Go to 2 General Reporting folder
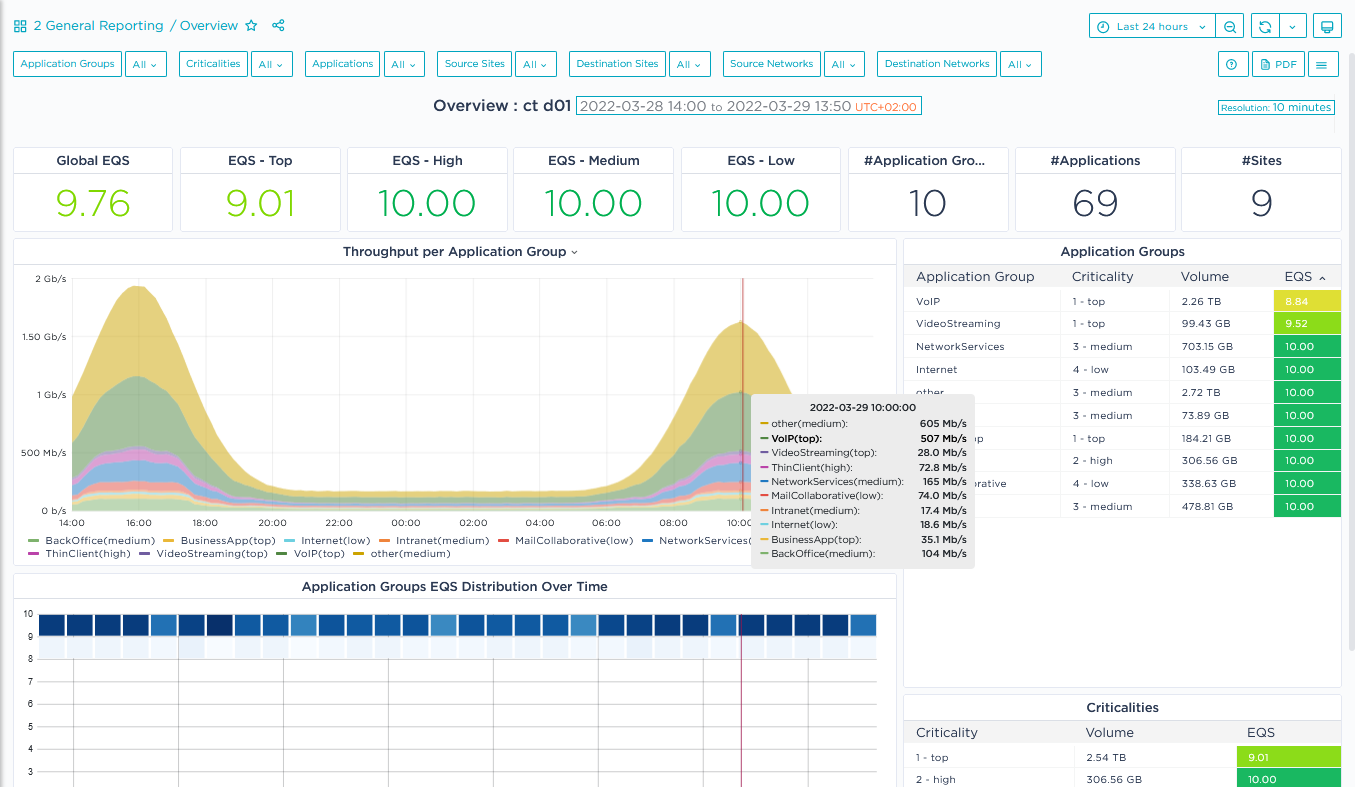This screenshot has height=787, width=1355. tap(98, 26)
